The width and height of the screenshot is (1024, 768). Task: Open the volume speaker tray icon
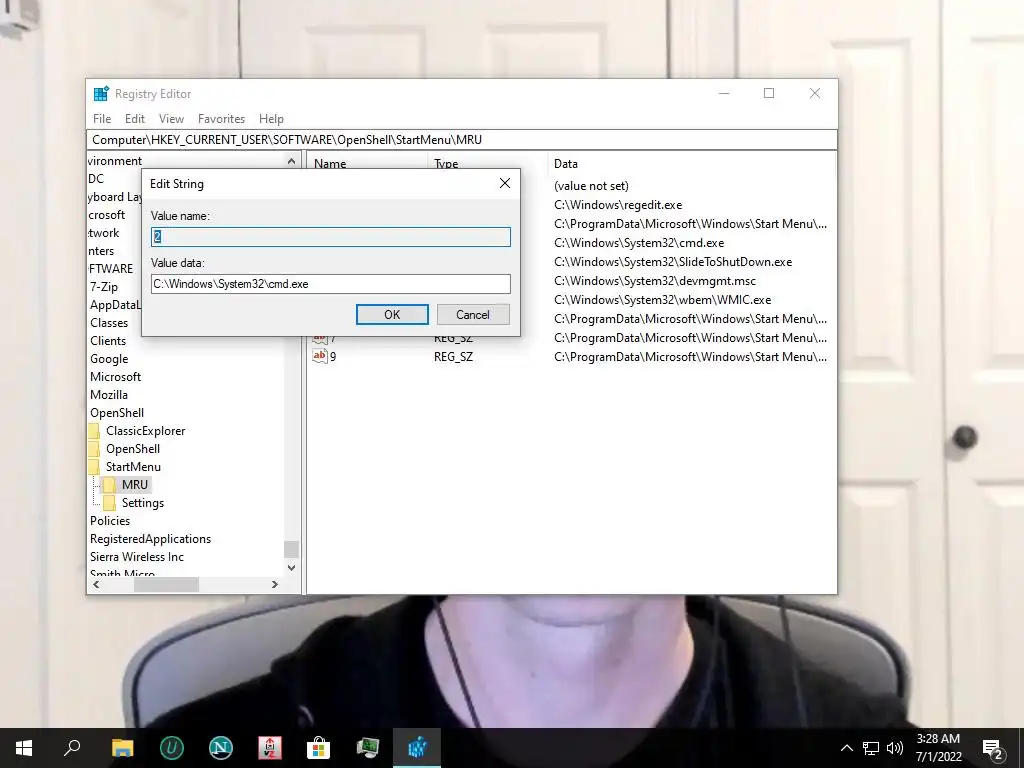(895, 748)
